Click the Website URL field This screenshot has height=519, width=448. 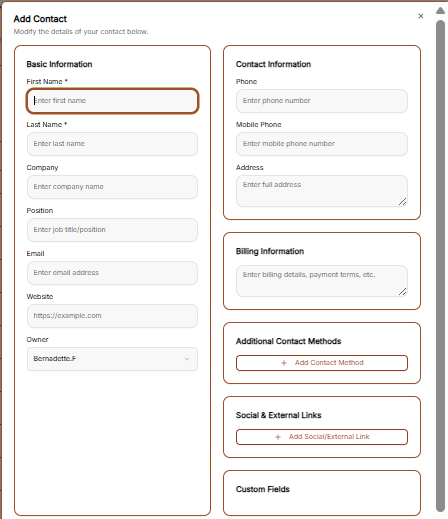click(x=112, y=316)
